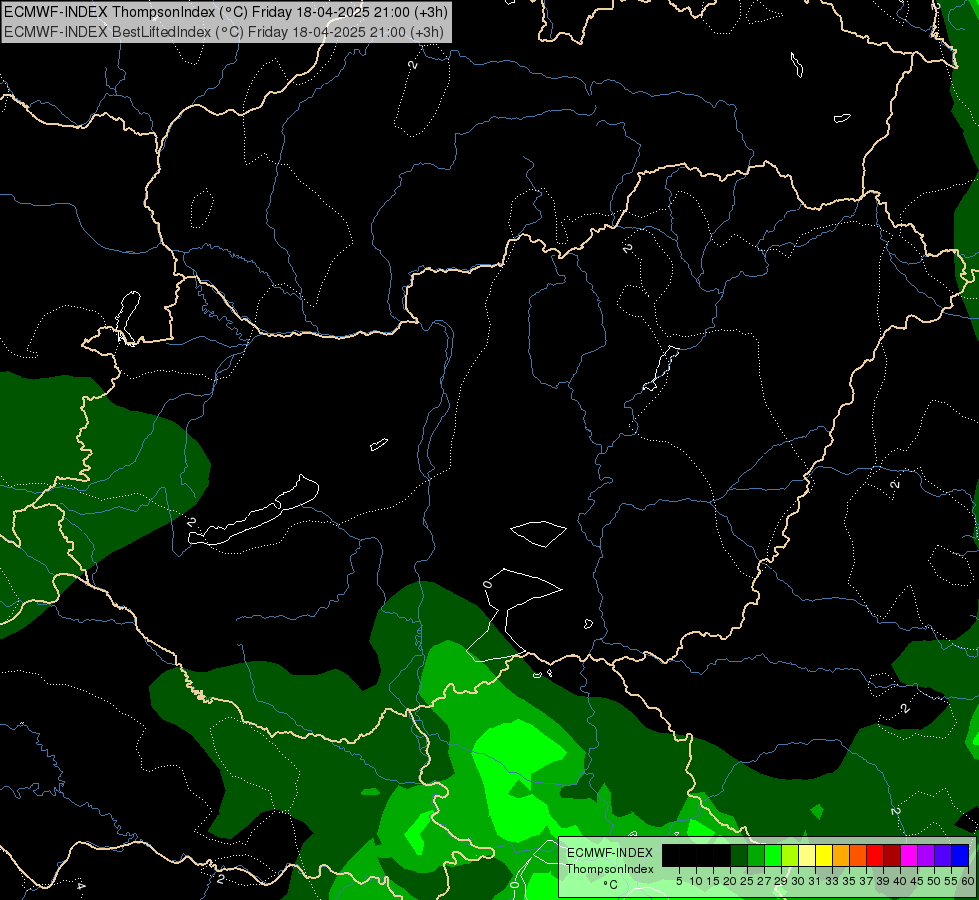The image size is (979, 900).
Task: Click the ThompsonIndex title line at top
Action: [225, 12]
